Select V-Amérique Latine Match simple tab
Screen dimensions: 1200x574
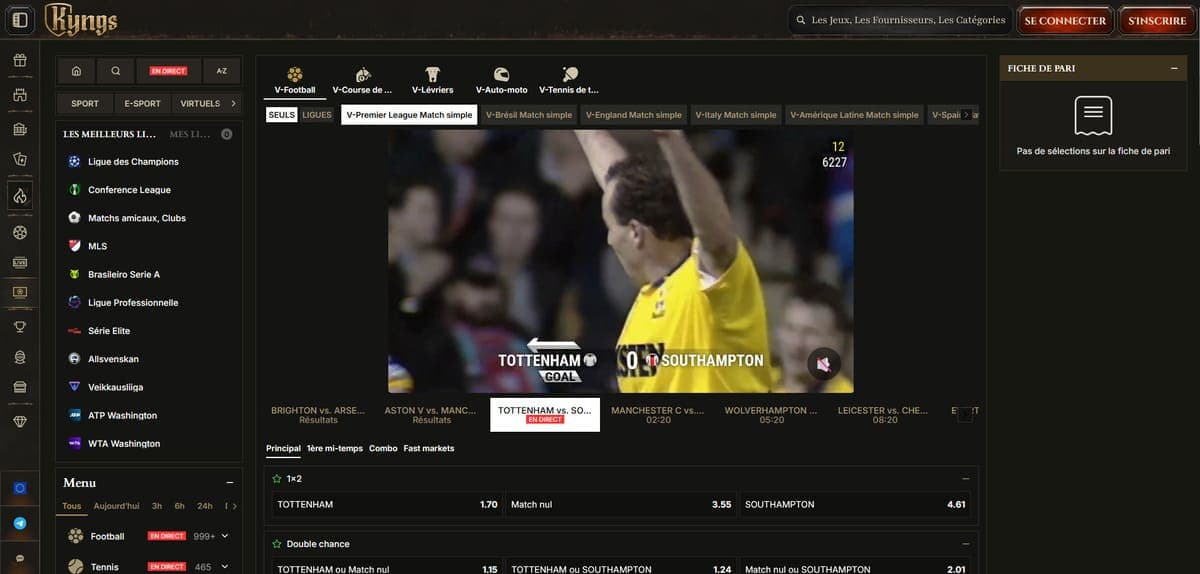tap(854, 115)
